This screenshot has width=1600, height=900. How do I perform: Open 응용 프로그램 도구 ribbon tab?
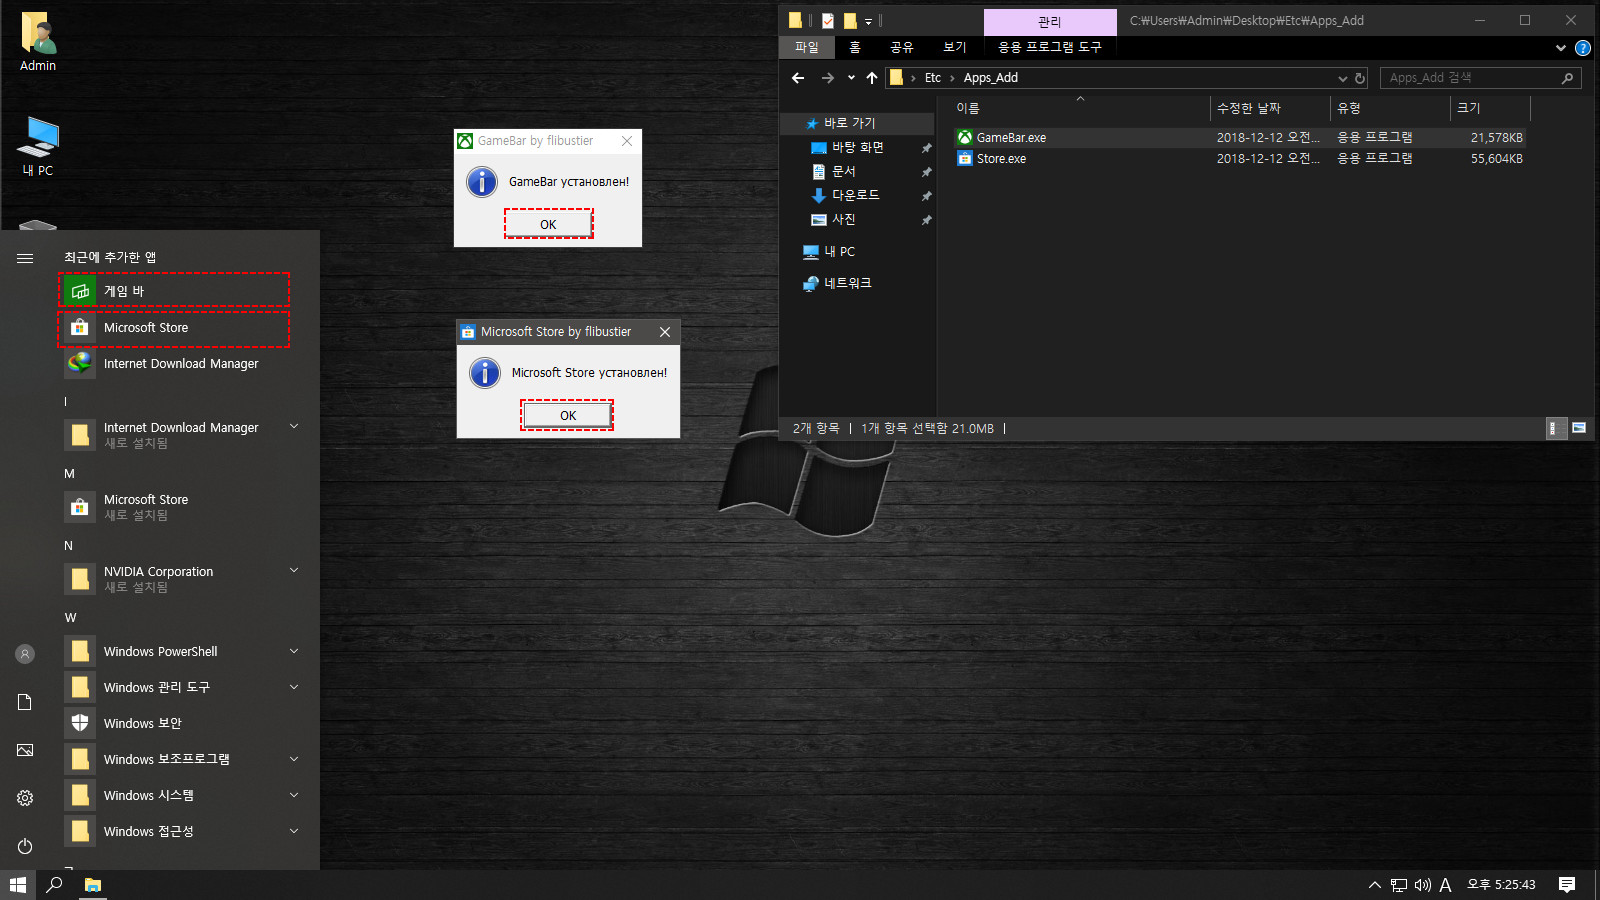[x=1050, y=47]
